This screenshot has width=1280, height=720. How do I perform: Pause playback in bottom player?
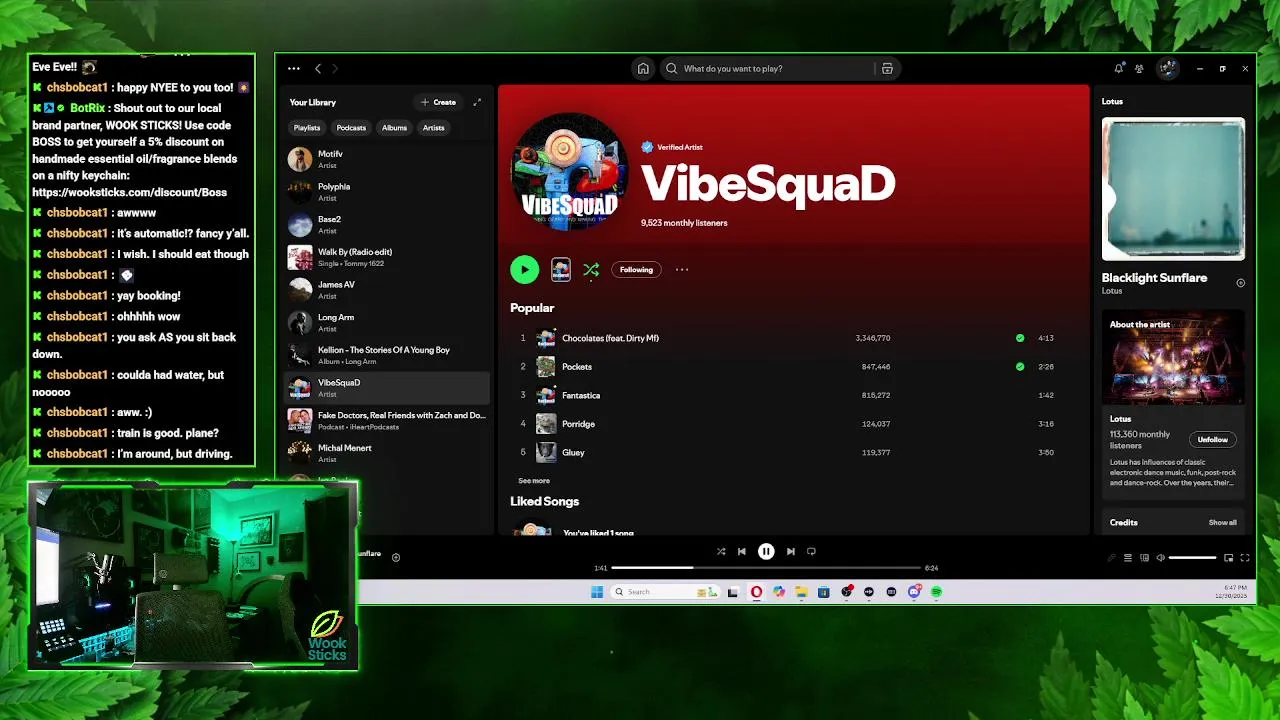click(x=766, y=551)
